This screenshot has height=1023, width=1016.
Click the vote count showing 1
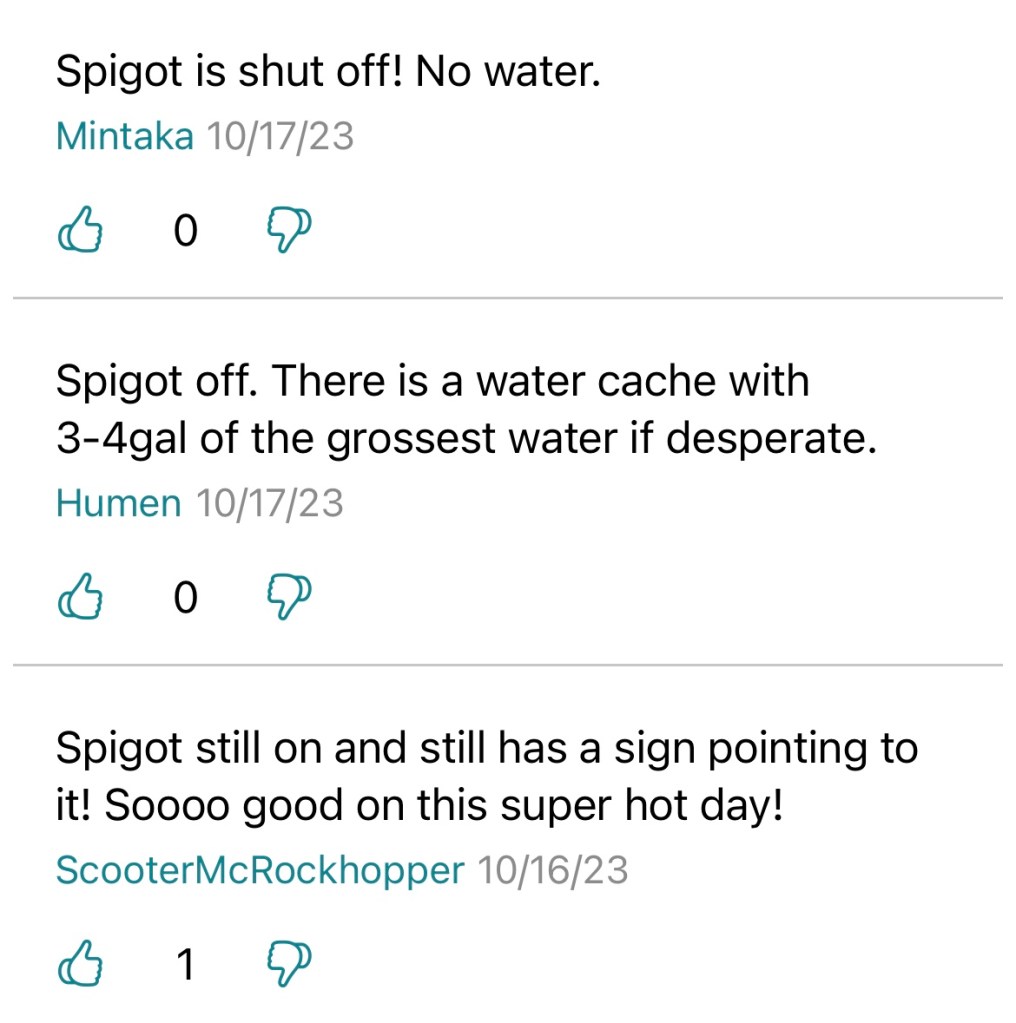pos(185,966)
